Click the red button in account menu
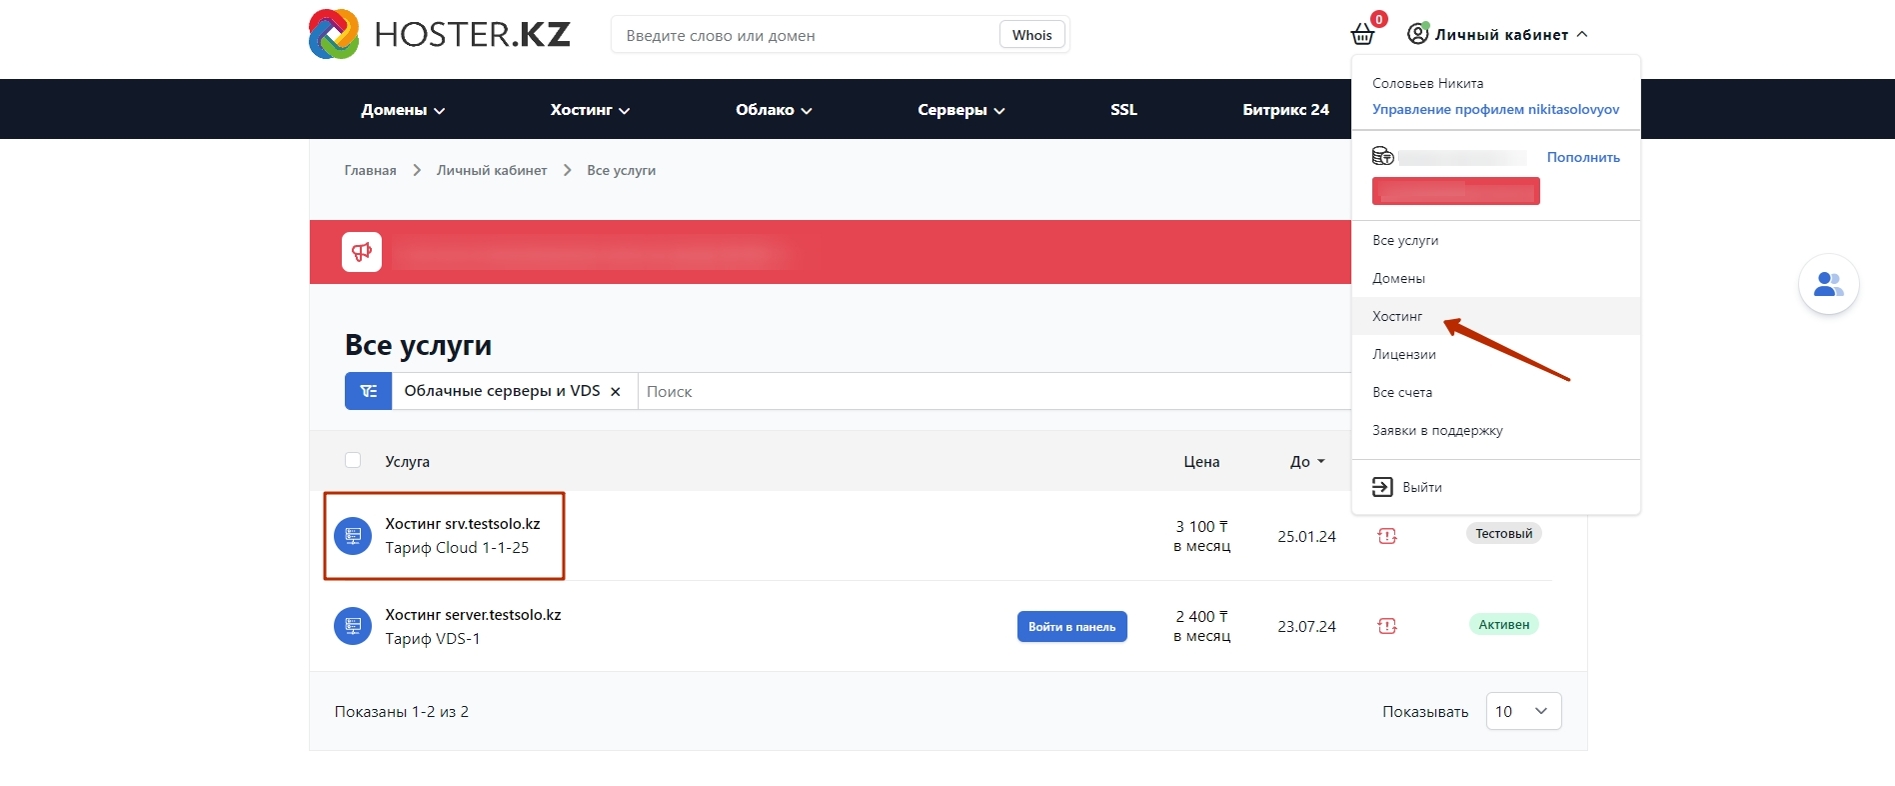Image resolution: width=1895 pixels, height=786 pixels. click(x=1455, y=191)
